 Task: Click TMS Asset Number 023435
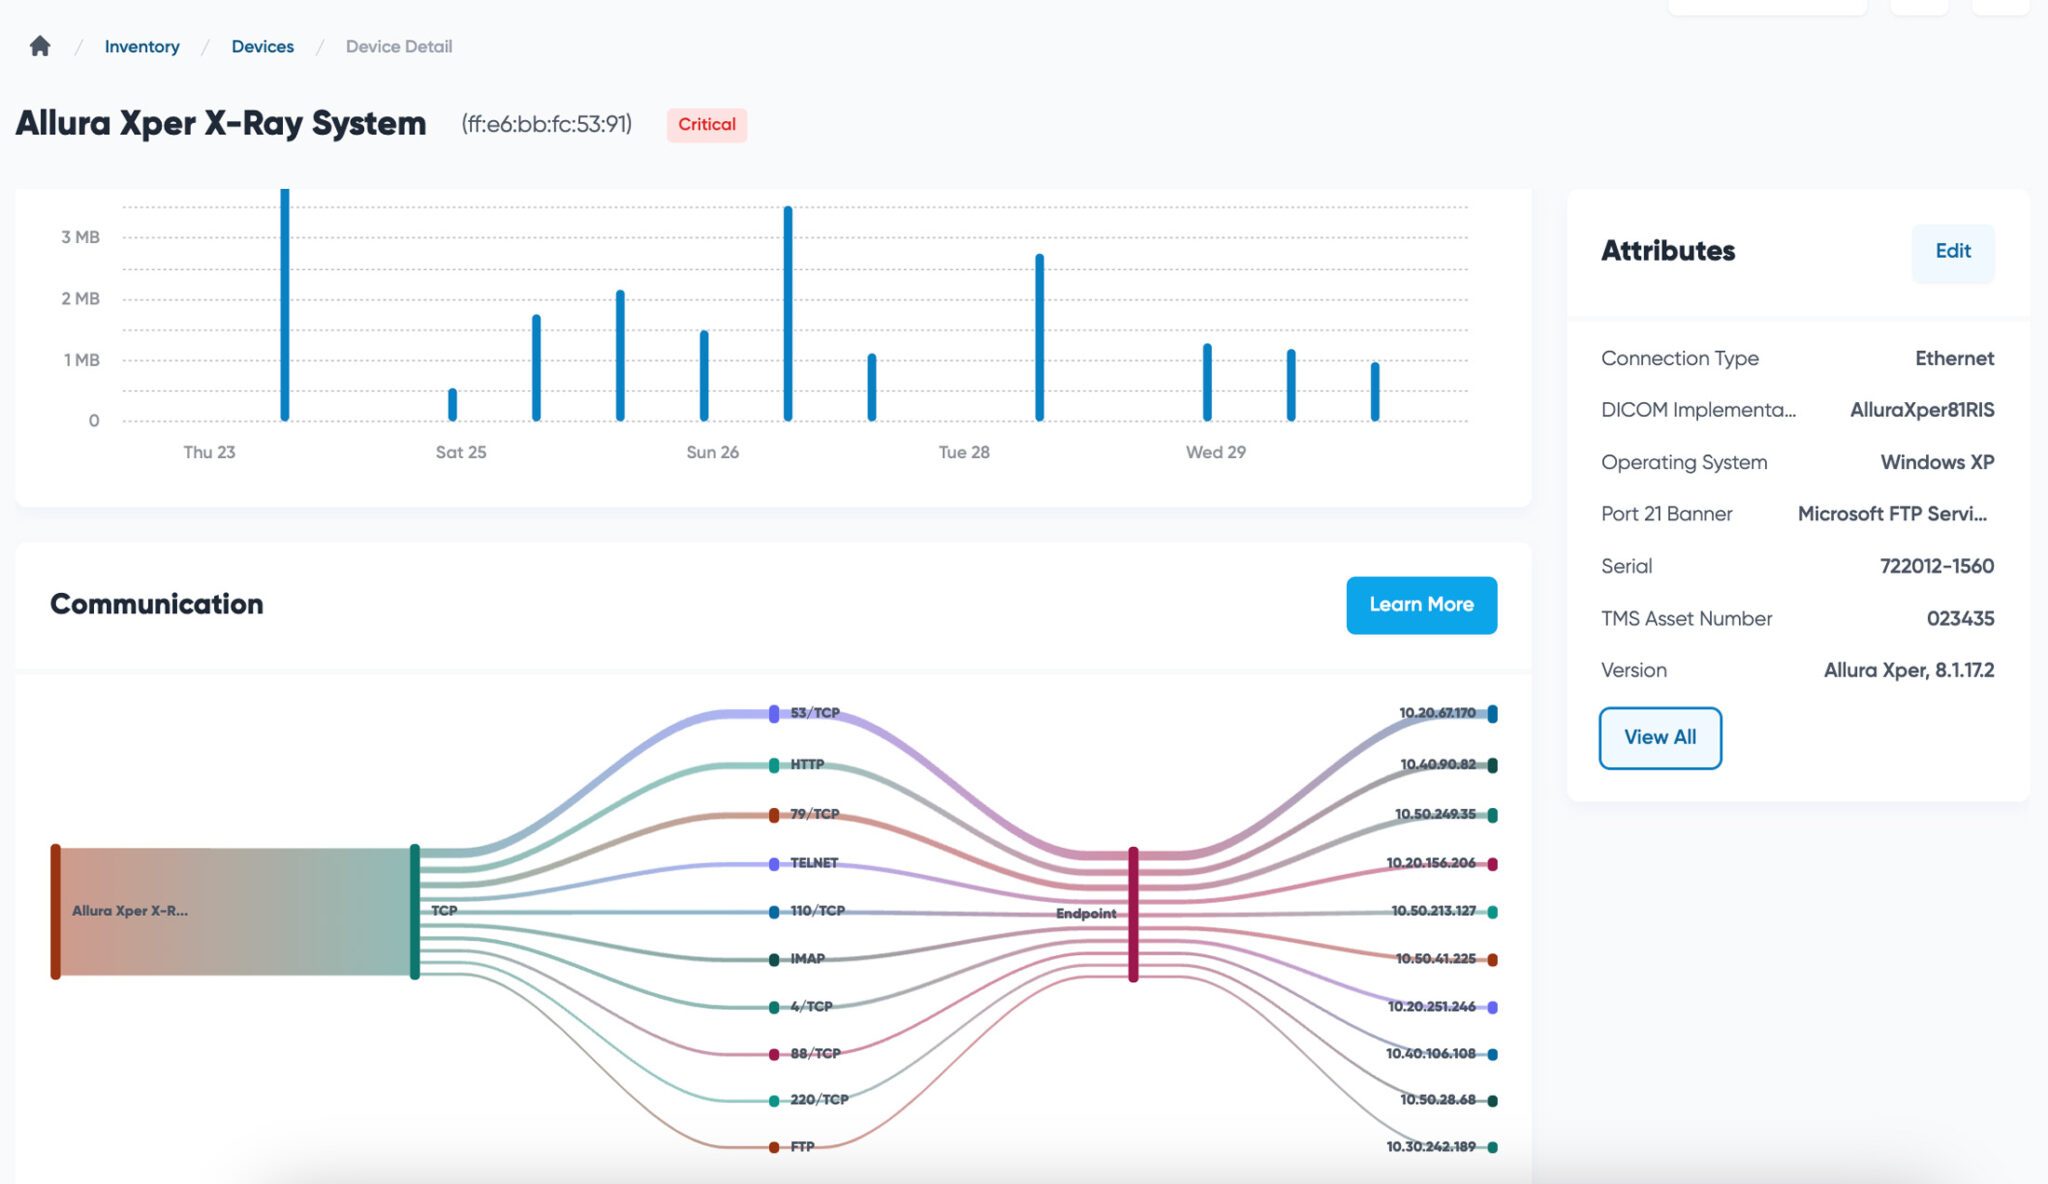(1960, 618)
